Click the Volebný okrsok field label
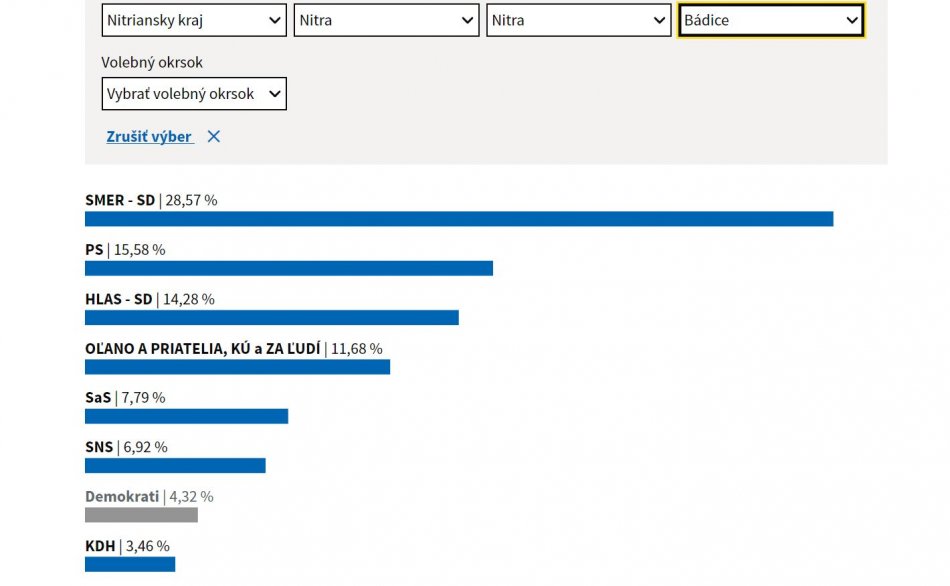Image resolution: width=950 pixels, height=586 pixels. click(x=152, y=62)
